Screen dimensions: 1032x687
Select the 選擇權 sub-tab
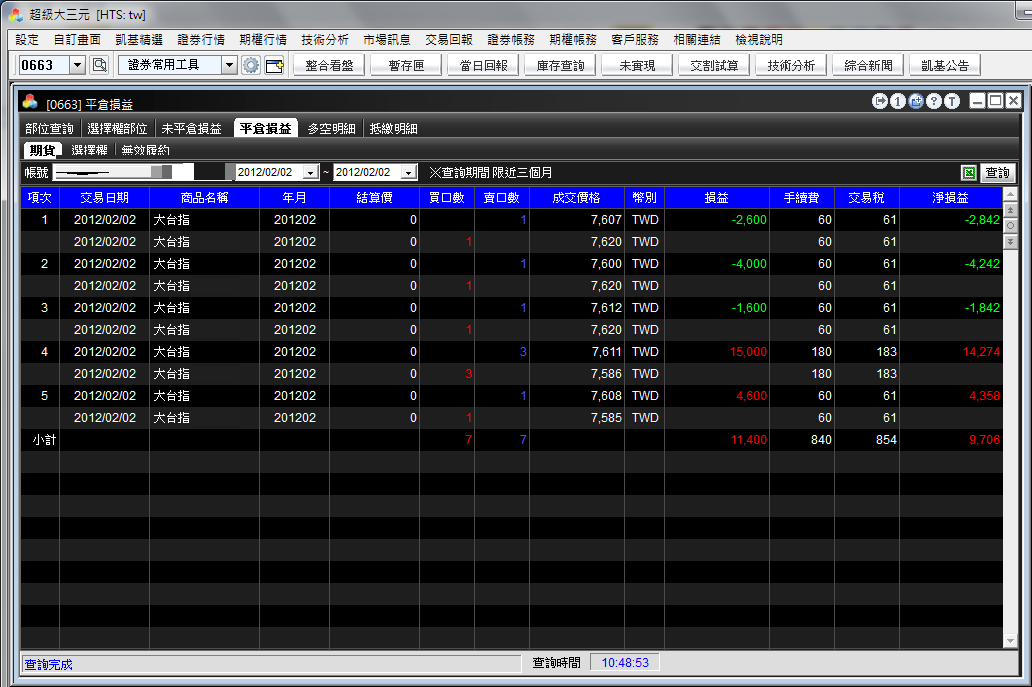coord(90,150)
